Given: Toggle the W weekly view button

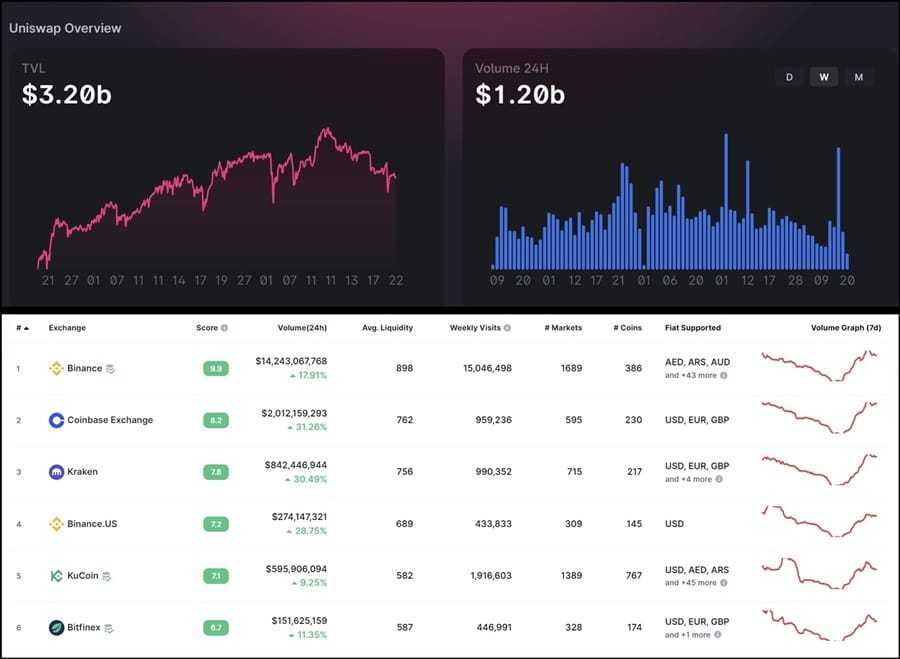Looking at the screenshot, I should point(823,76).
